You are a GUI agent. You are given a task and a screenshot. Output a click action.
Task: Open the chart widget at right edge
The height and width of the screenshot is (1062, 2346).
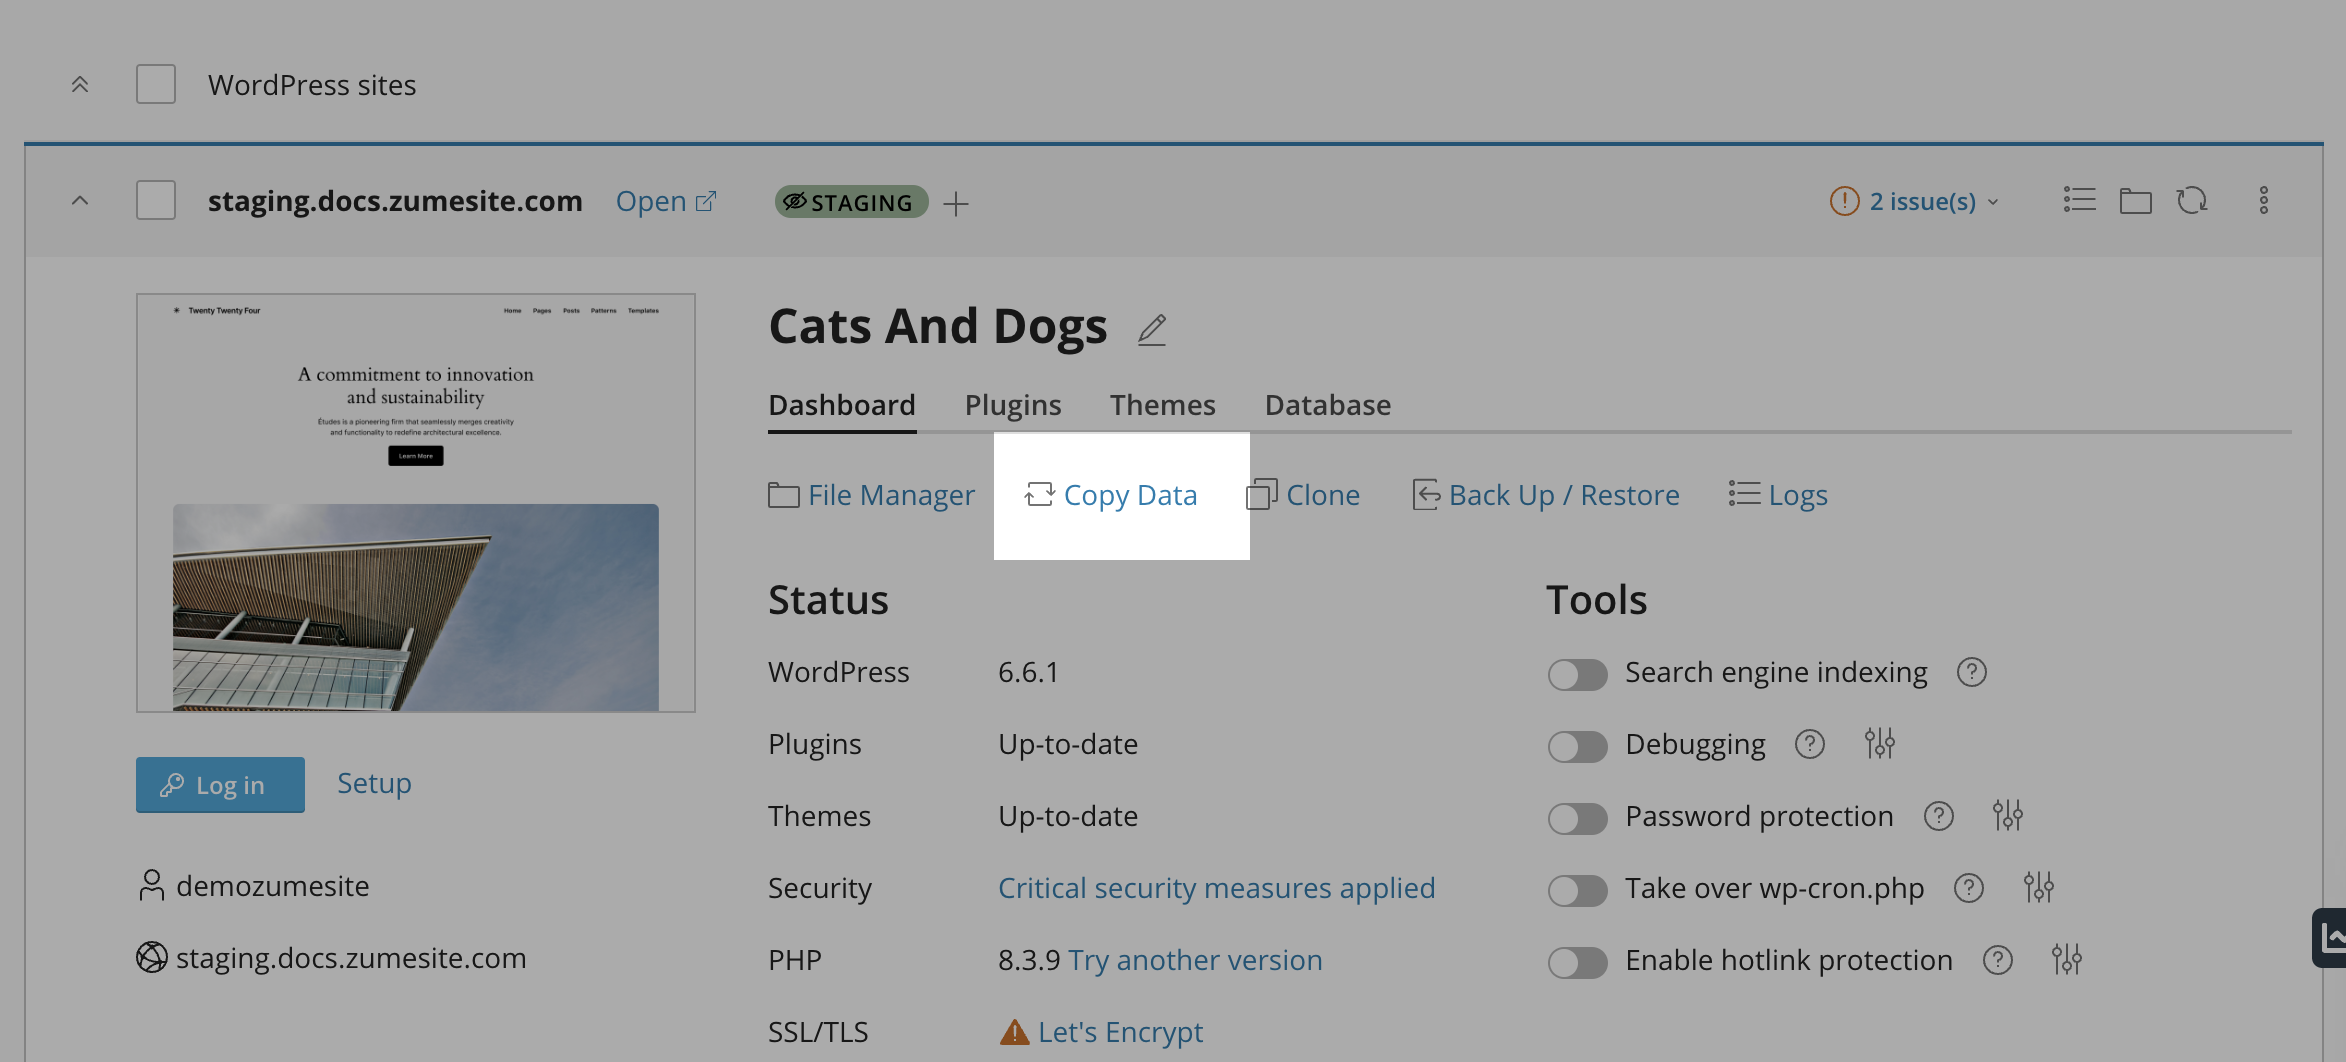[x=2330, y=938]
